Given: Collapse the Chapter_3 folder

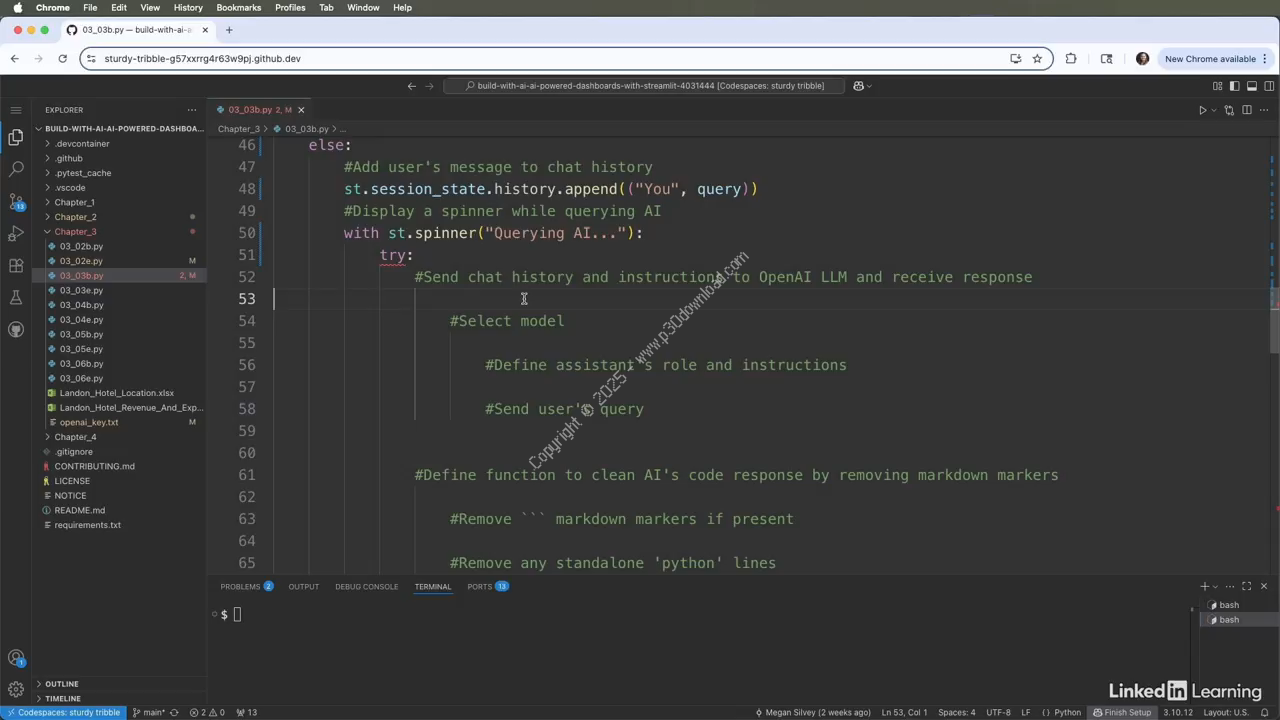Looking at the screenshot, I should [x=75, y=232].
